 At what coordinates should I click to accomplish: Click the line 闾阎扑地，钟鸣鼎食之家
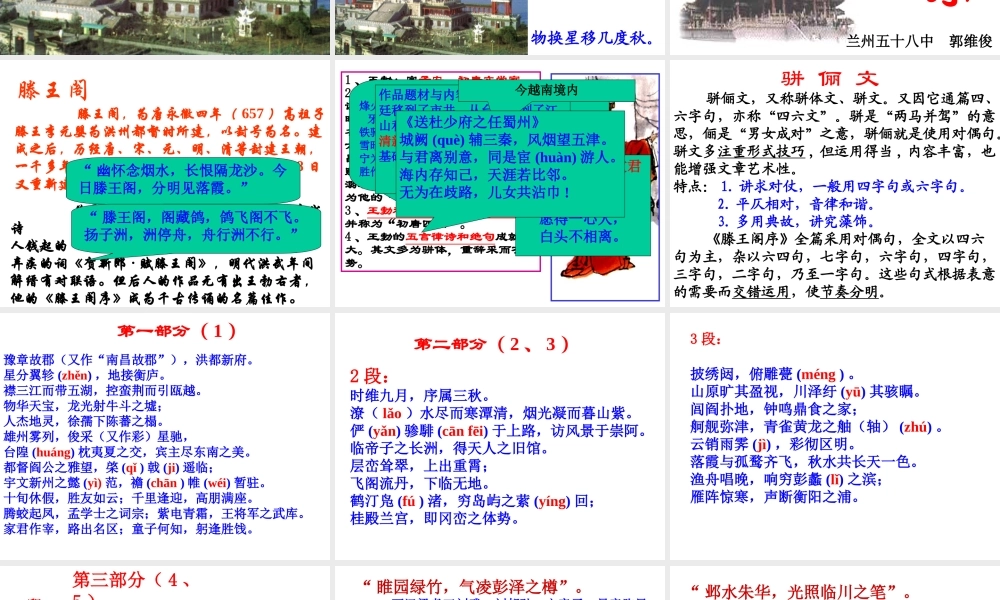click(x=774, y=409)
